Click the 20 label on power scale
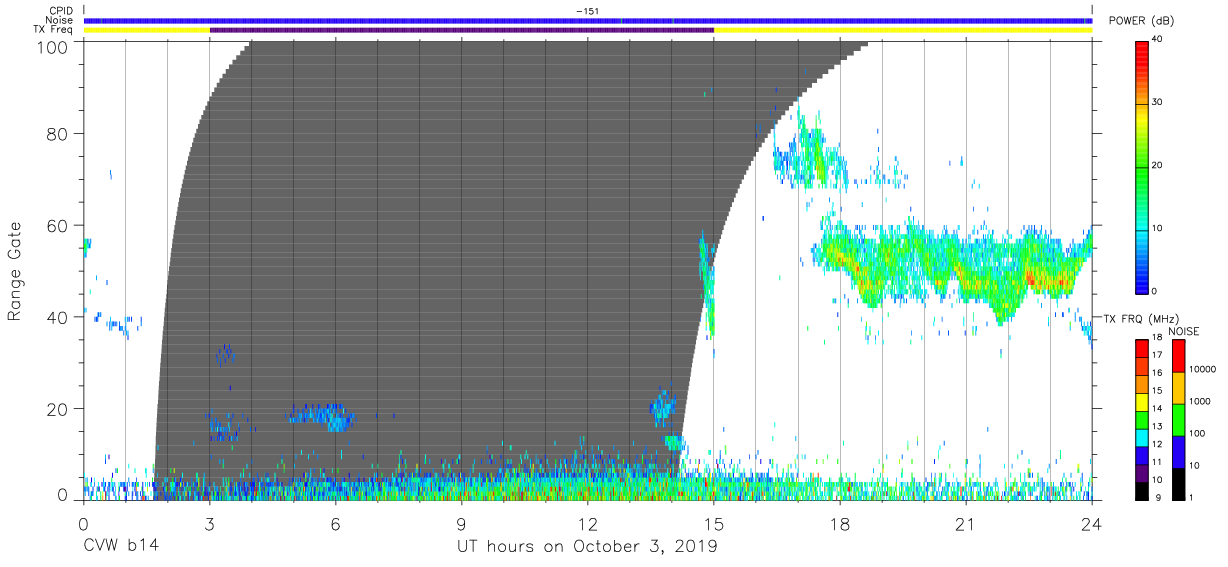The image size is (1228, 567). click(1156, 165)
